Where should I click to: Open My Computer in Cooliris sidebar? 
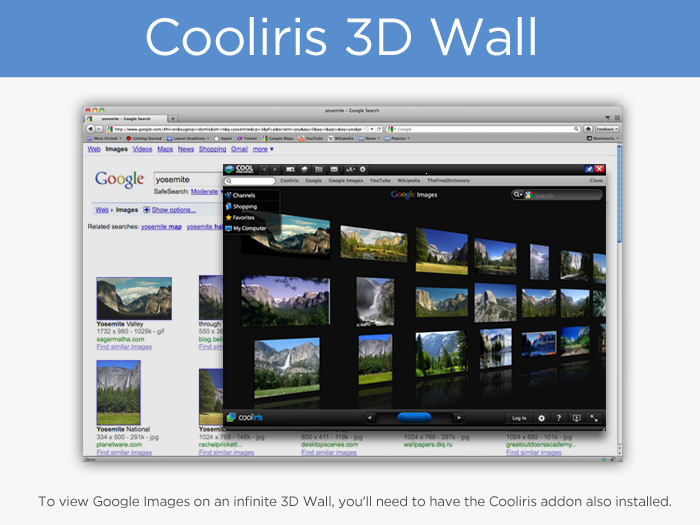246,228
